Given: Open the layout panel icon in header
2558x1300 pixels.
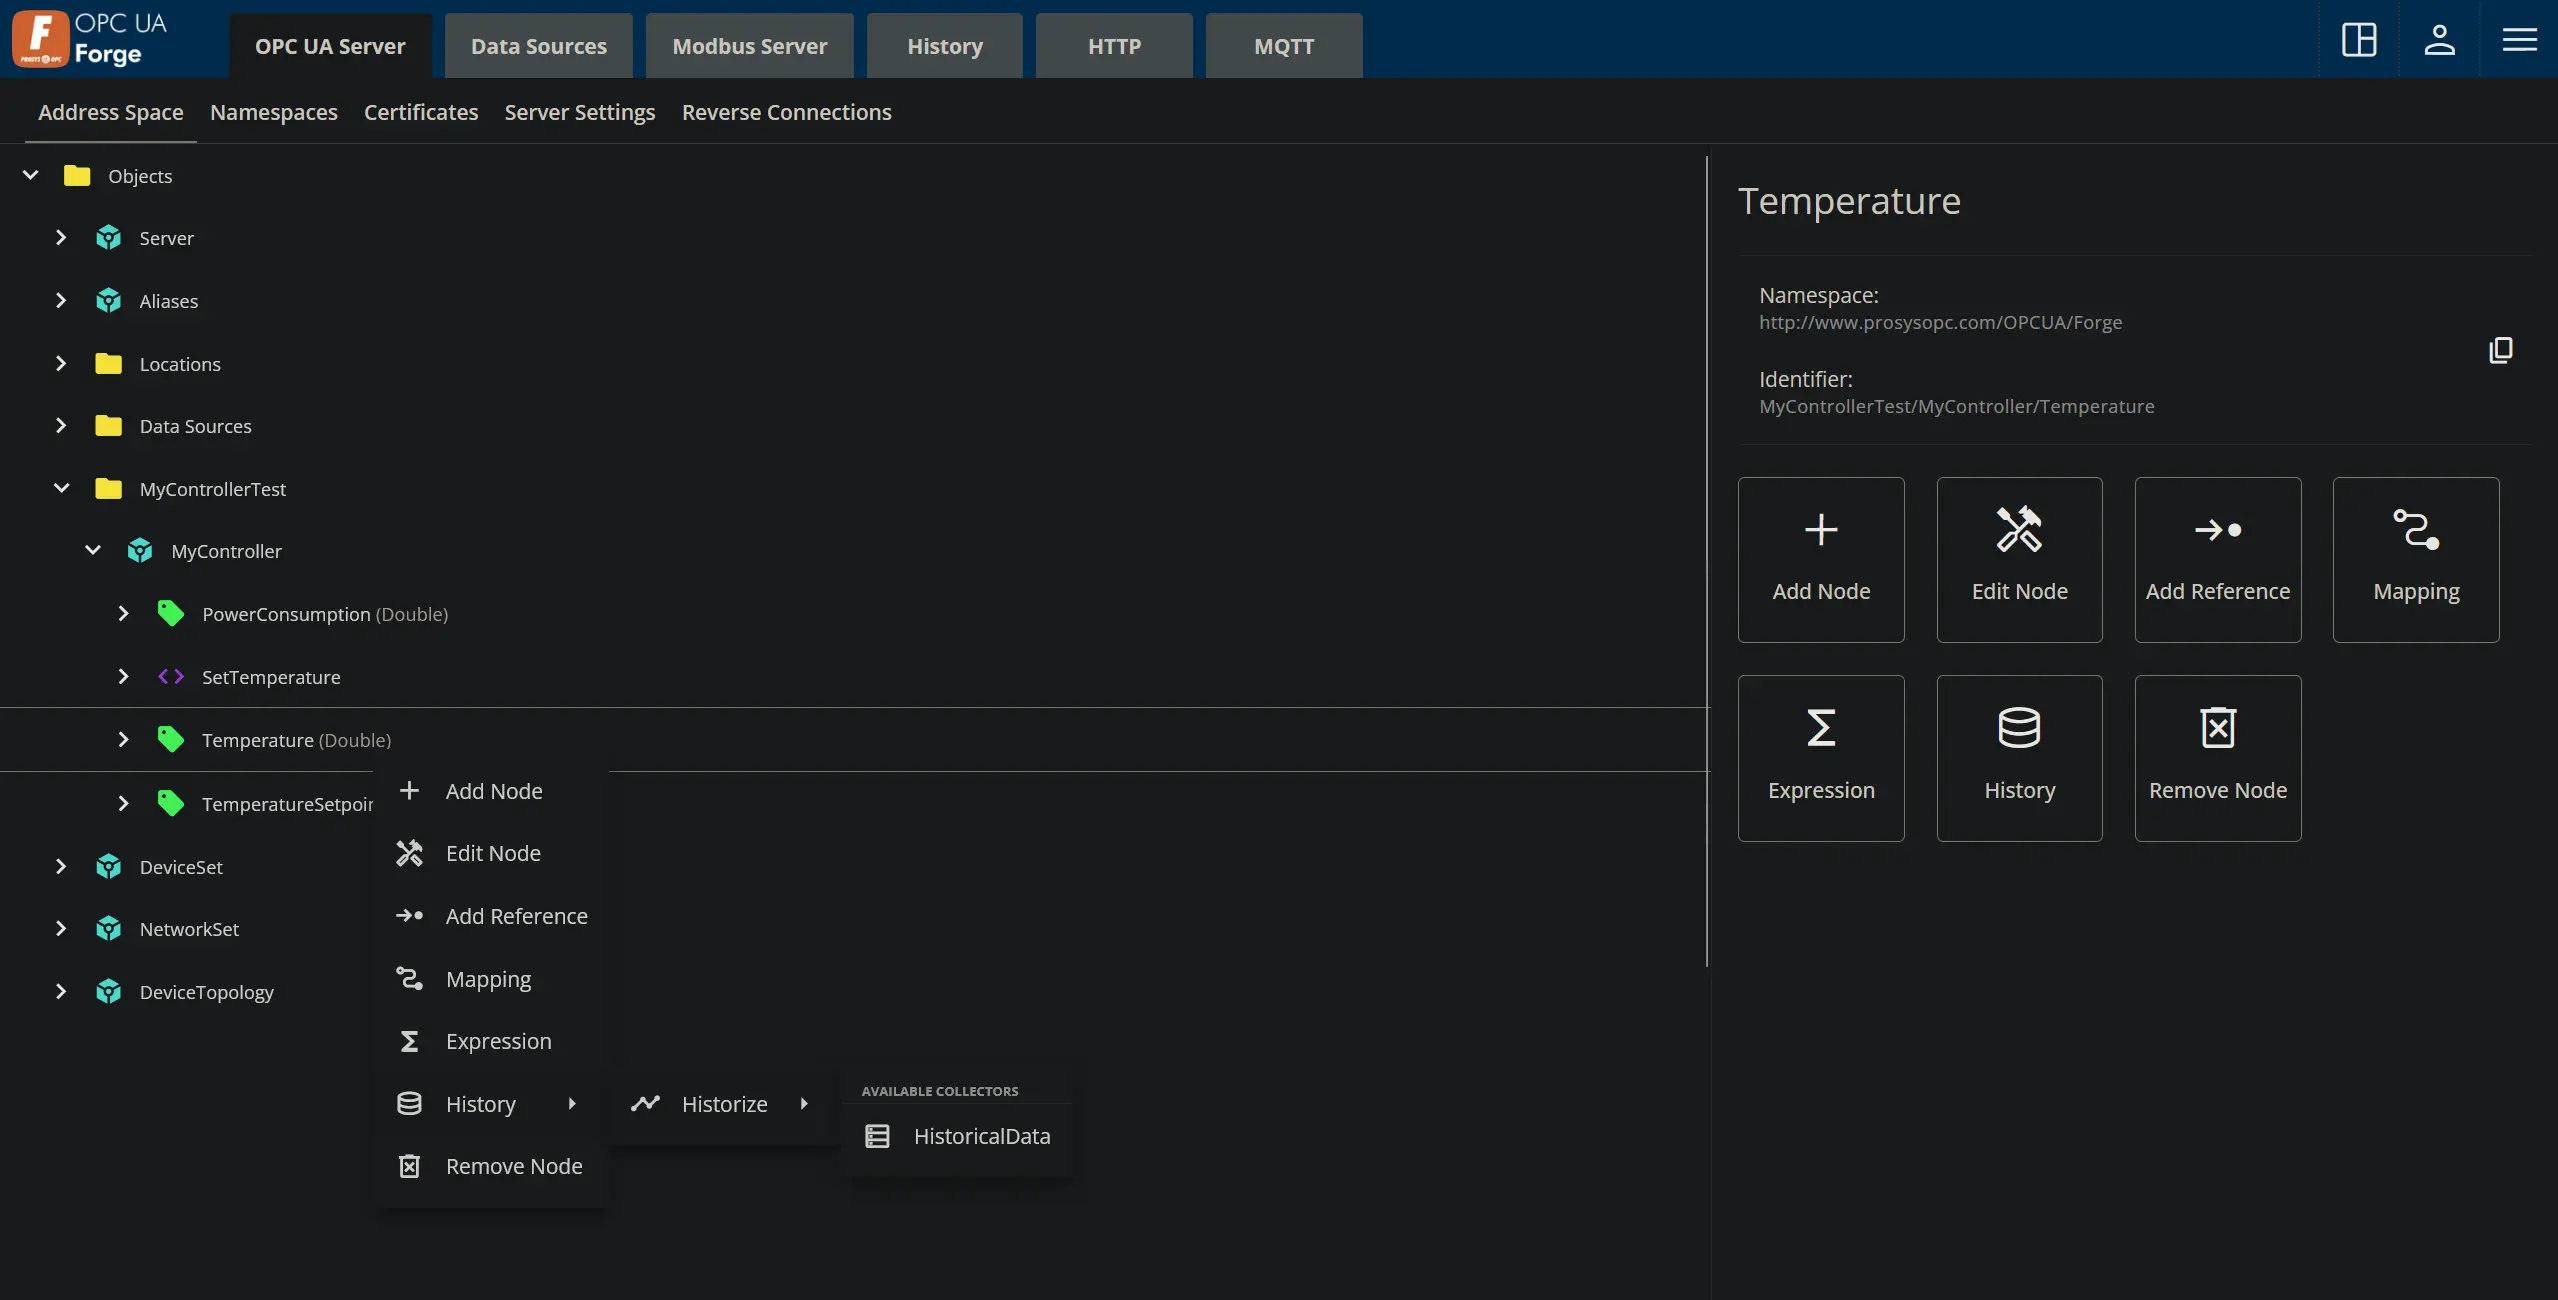Looking at the screenshot, I should point(2359,40).
